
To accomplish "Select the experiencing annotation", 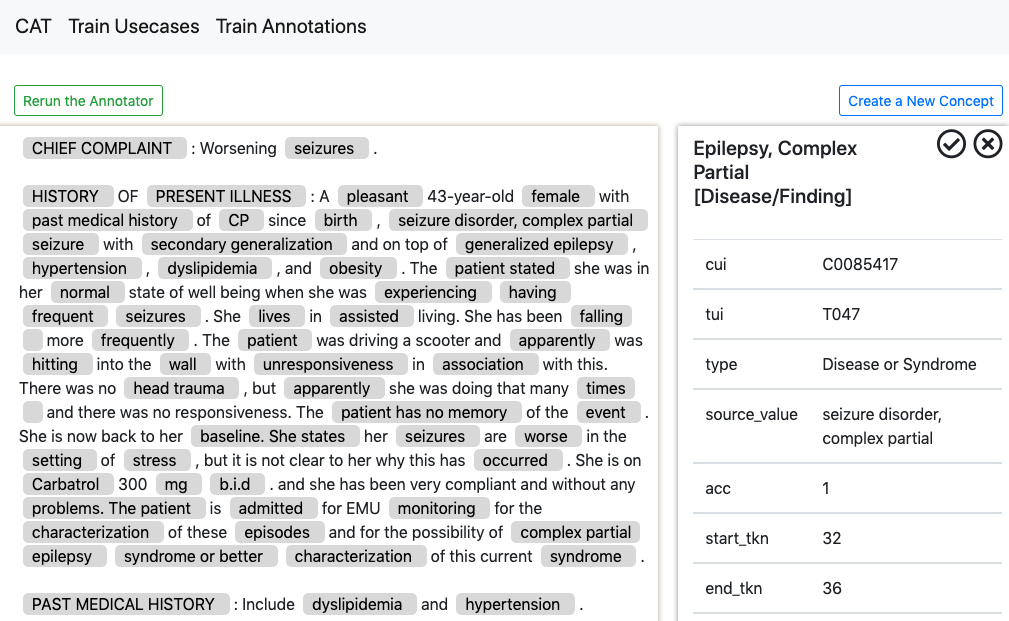I will pos(433,292).
